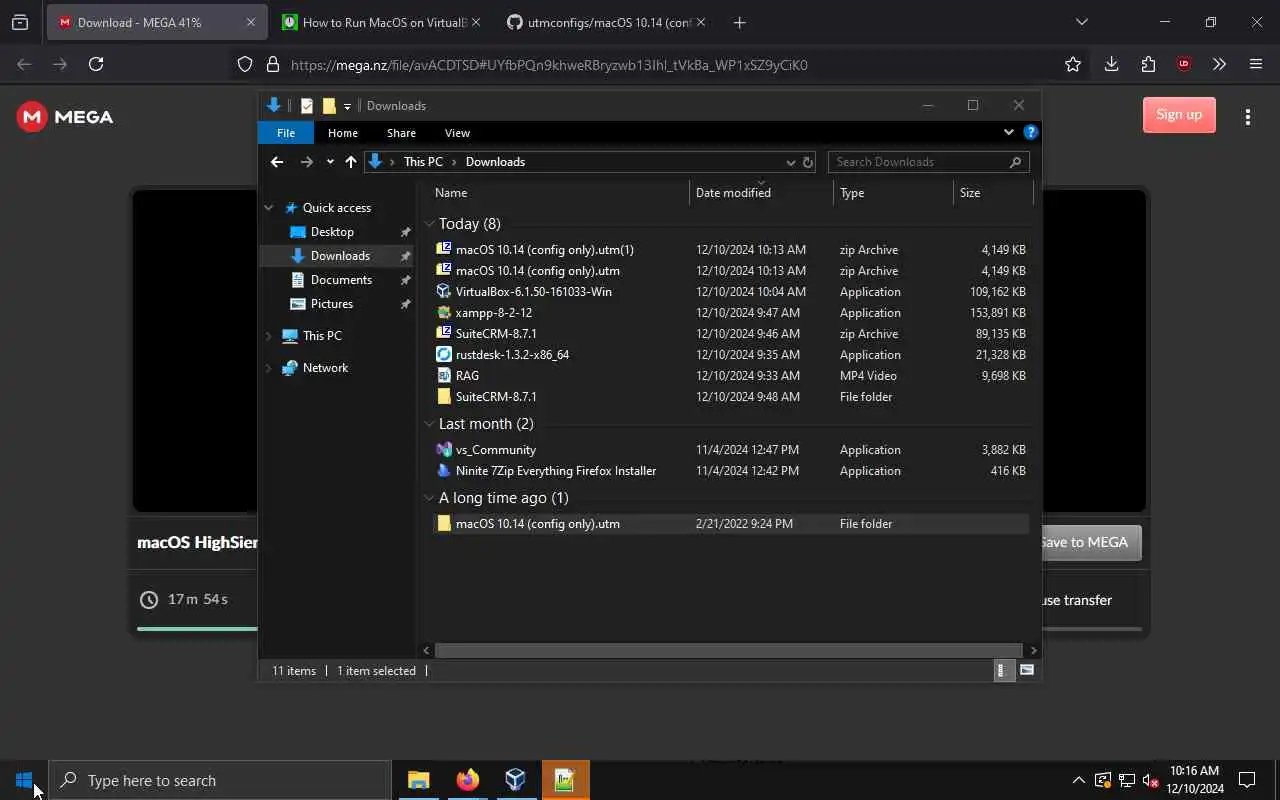The image size is (1280, 800).
Task: Open the recent locations dropdown arrow
Action: pyautogui.click(x=330, y=162)
